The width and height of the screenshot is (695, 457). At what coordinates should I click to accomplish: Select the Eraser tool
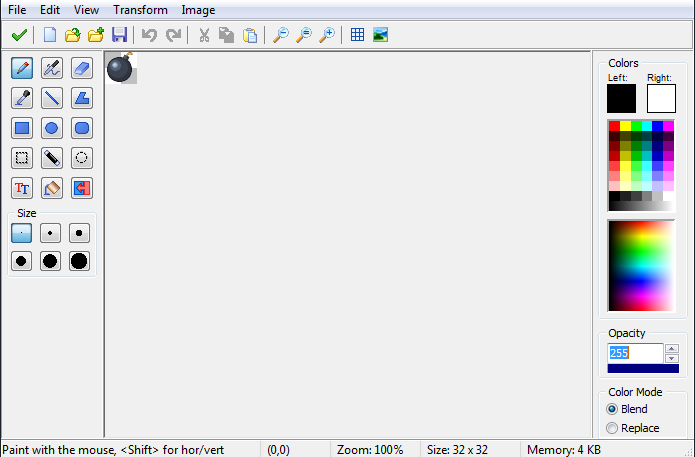(82, 68)
